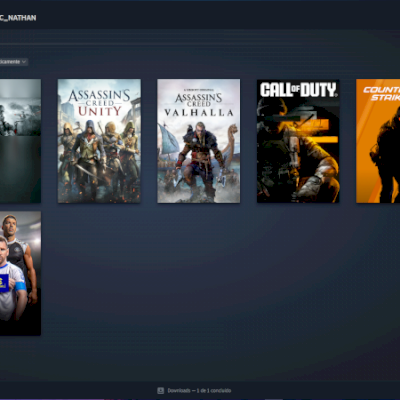Open 'Downloads – 1 de 1 concluído' status
400x400 pixels.
click(199, 390)
